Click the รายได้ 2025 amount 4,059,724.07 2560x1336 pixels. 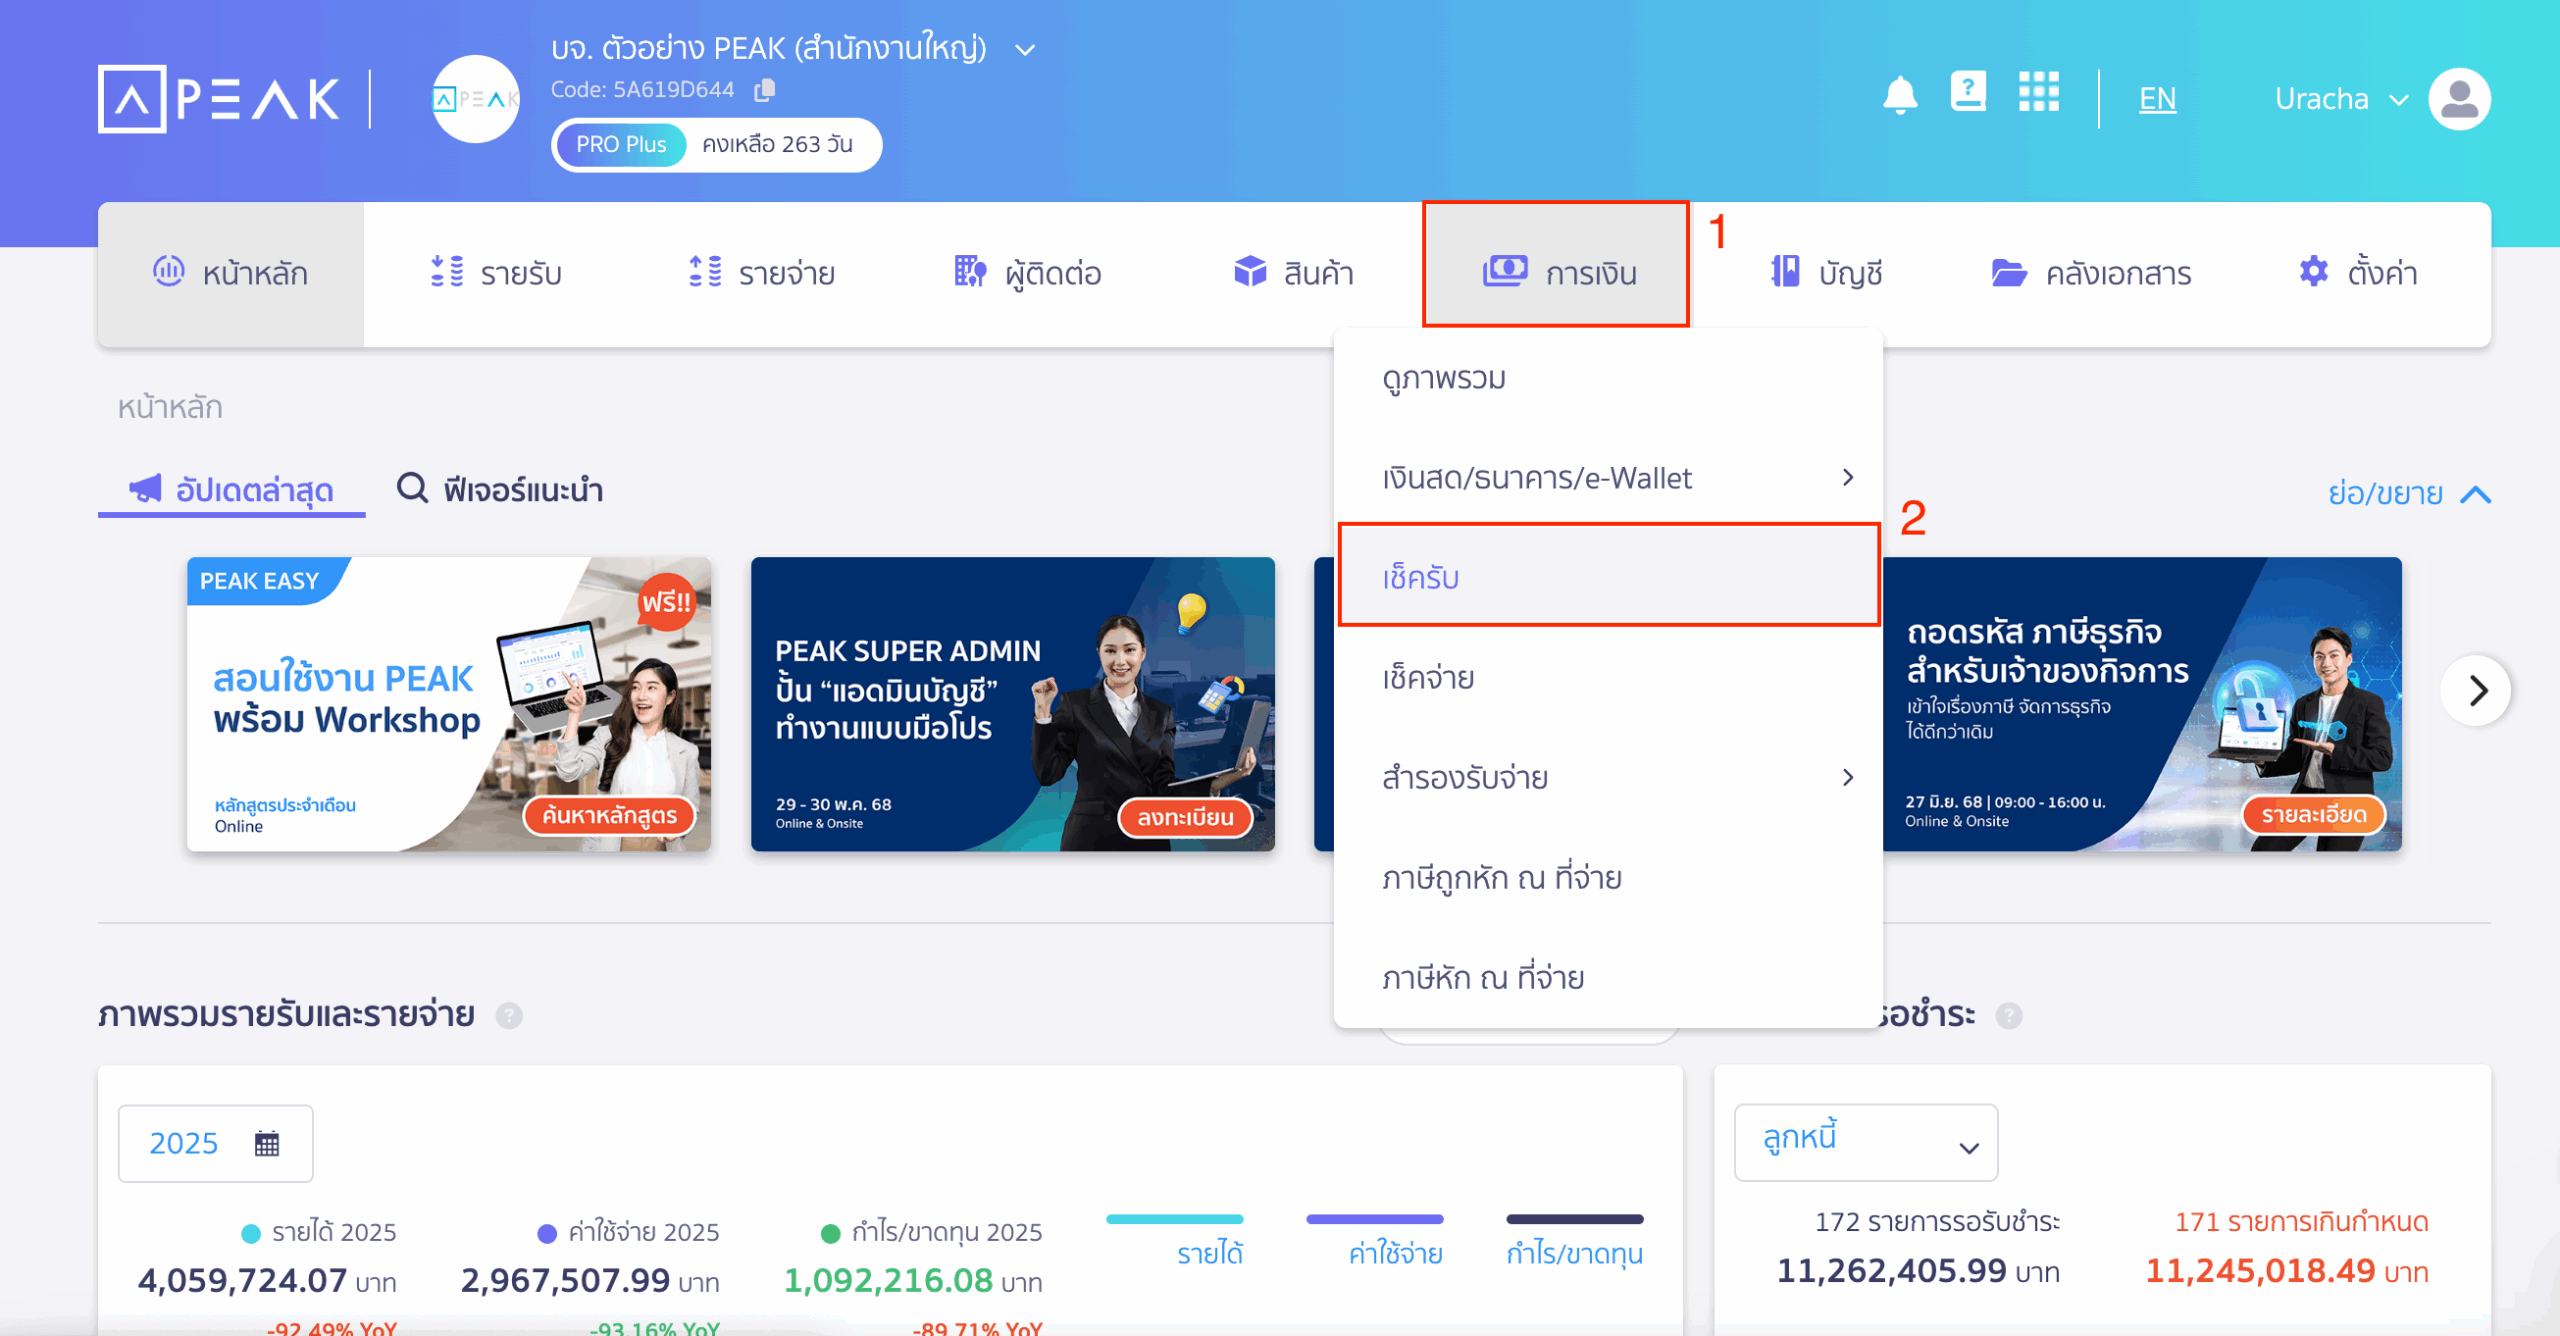(x=242, y=1280)
